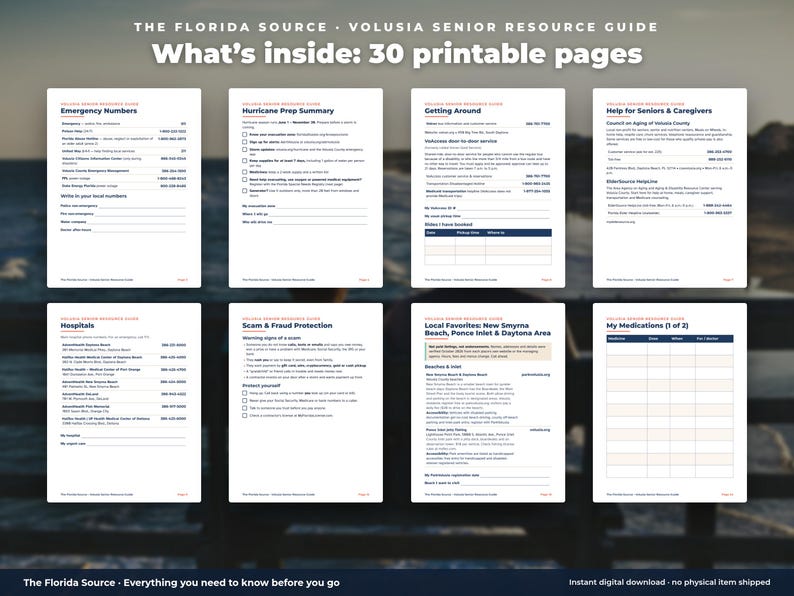Open the Scam & Fraud Protection page thumbnail
This screenshot has width=794, height=596.
306,403
